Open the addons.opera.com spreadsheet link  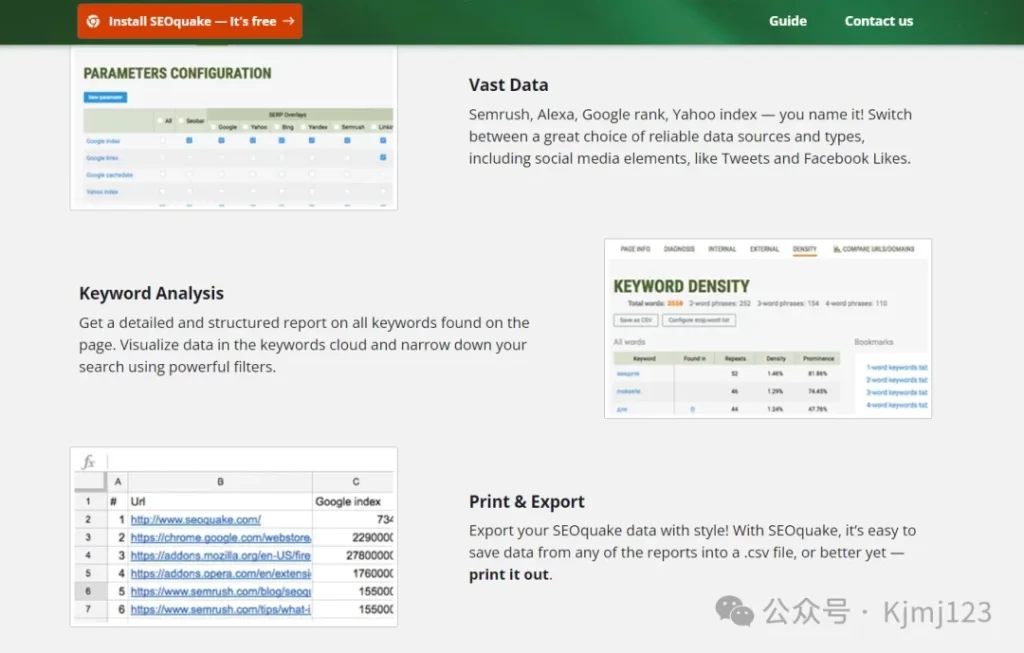[221, 573]
